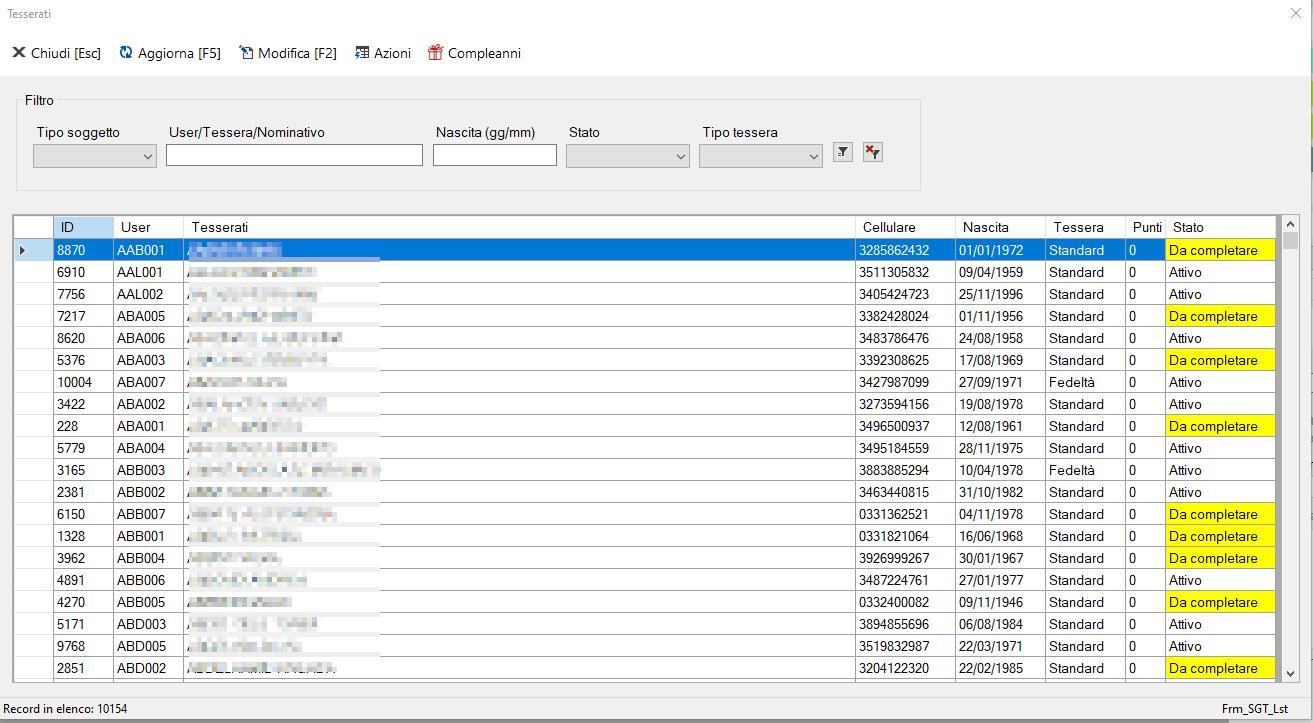The image size is (1313, 723).
Task: Click the Chiudi [Esc] toolbar button
Action: tap(56, 53)
